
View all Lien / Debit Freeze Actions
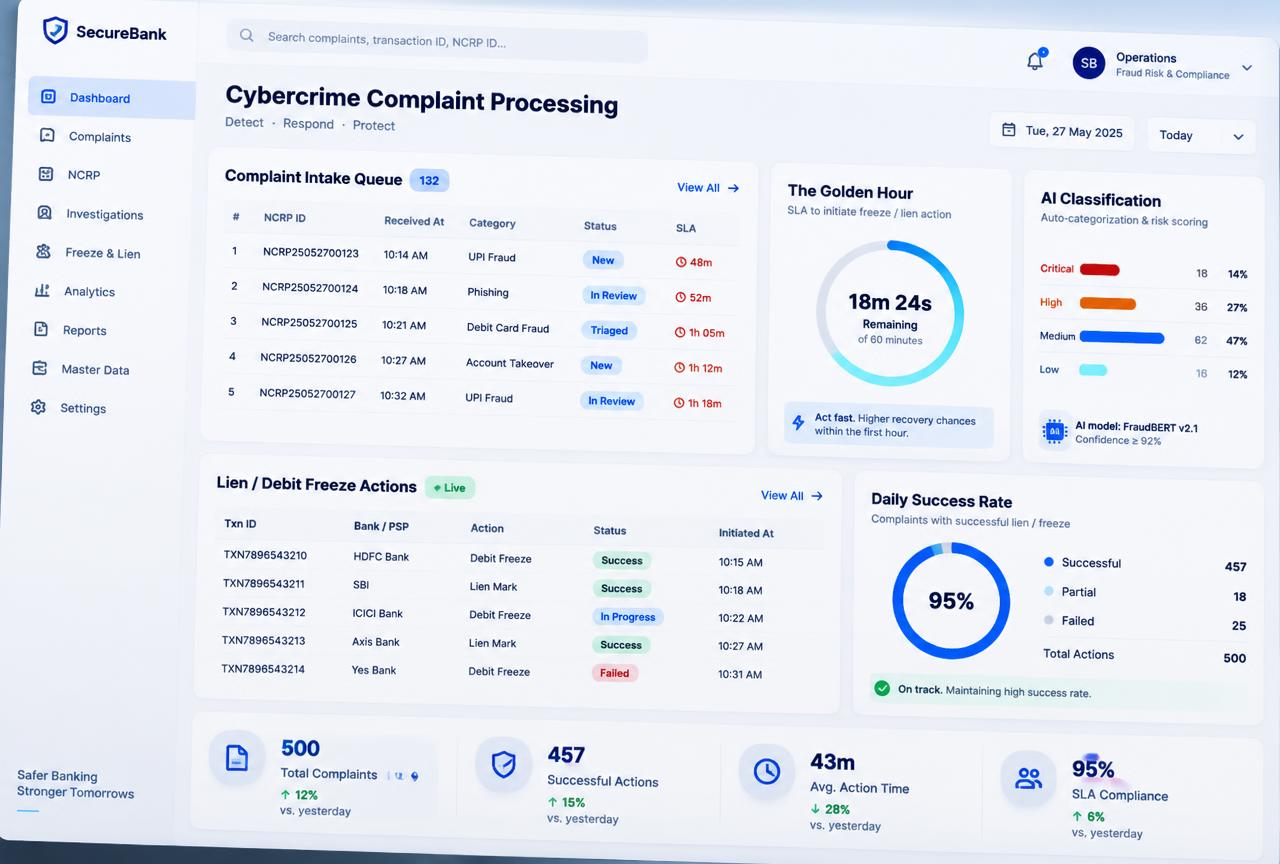click(792, 496)
